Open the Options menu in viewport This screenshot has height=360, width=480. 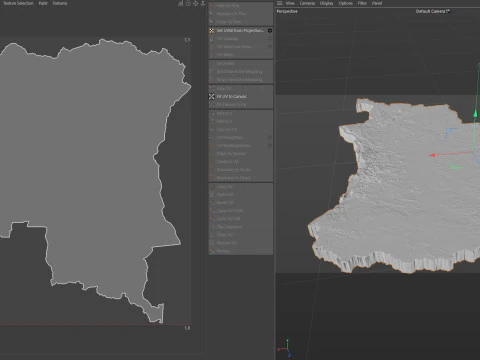coord(346,3)
